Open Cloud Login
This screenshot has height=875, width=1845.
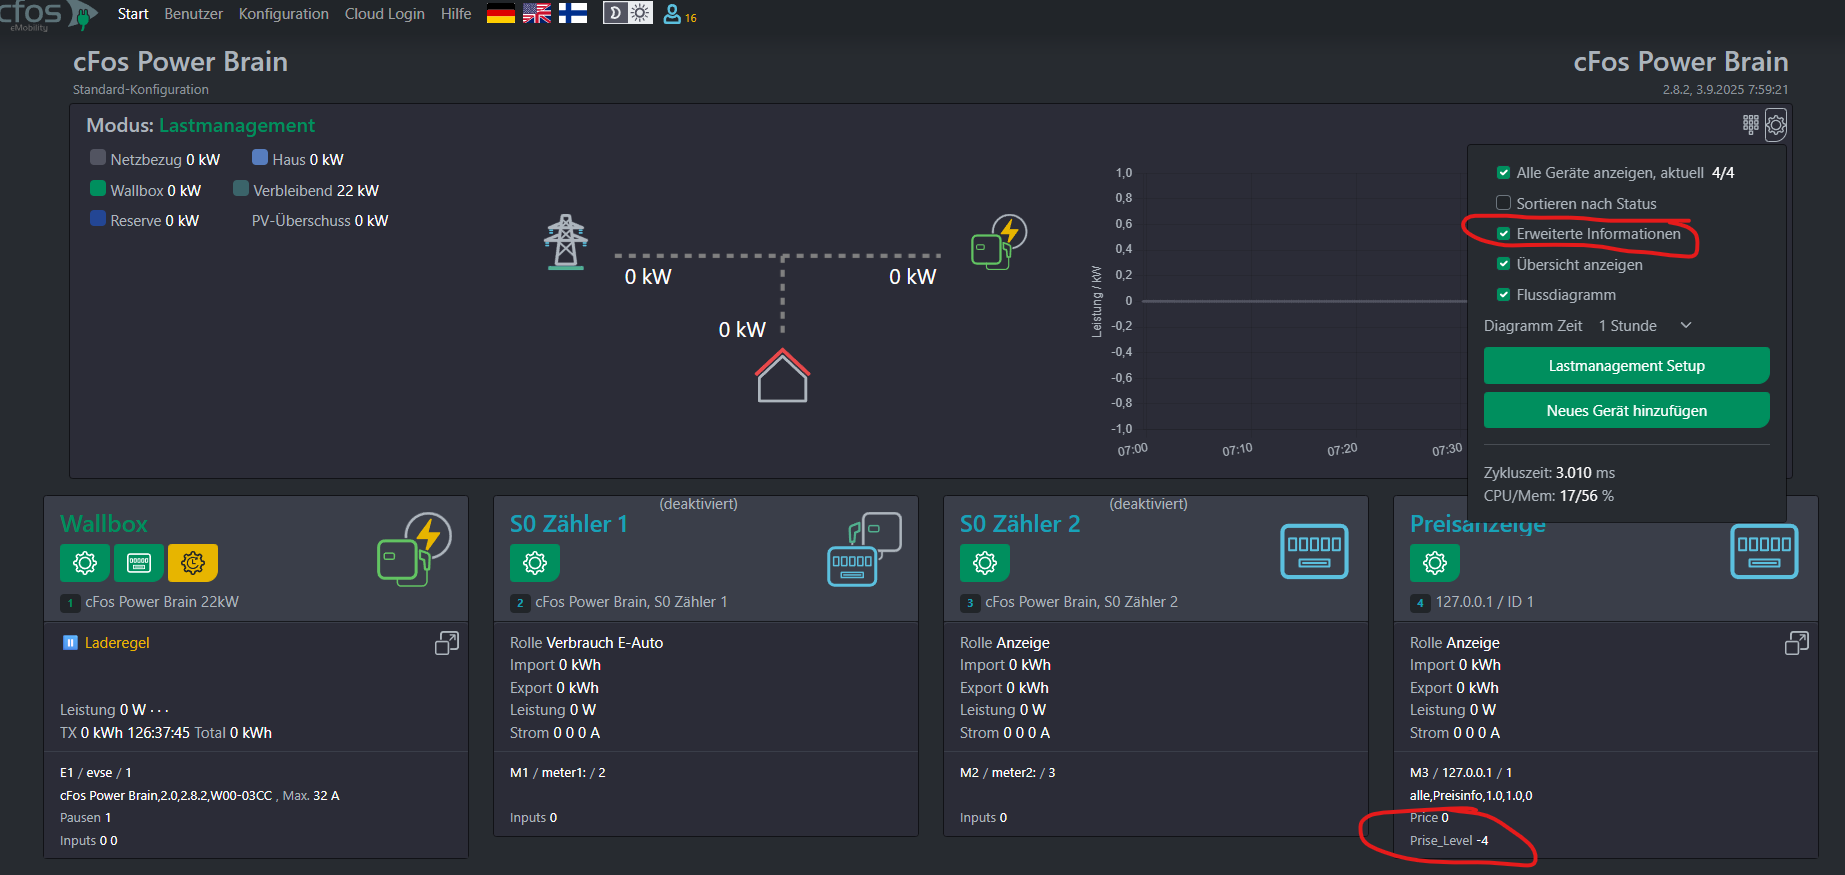pos(385,14)
